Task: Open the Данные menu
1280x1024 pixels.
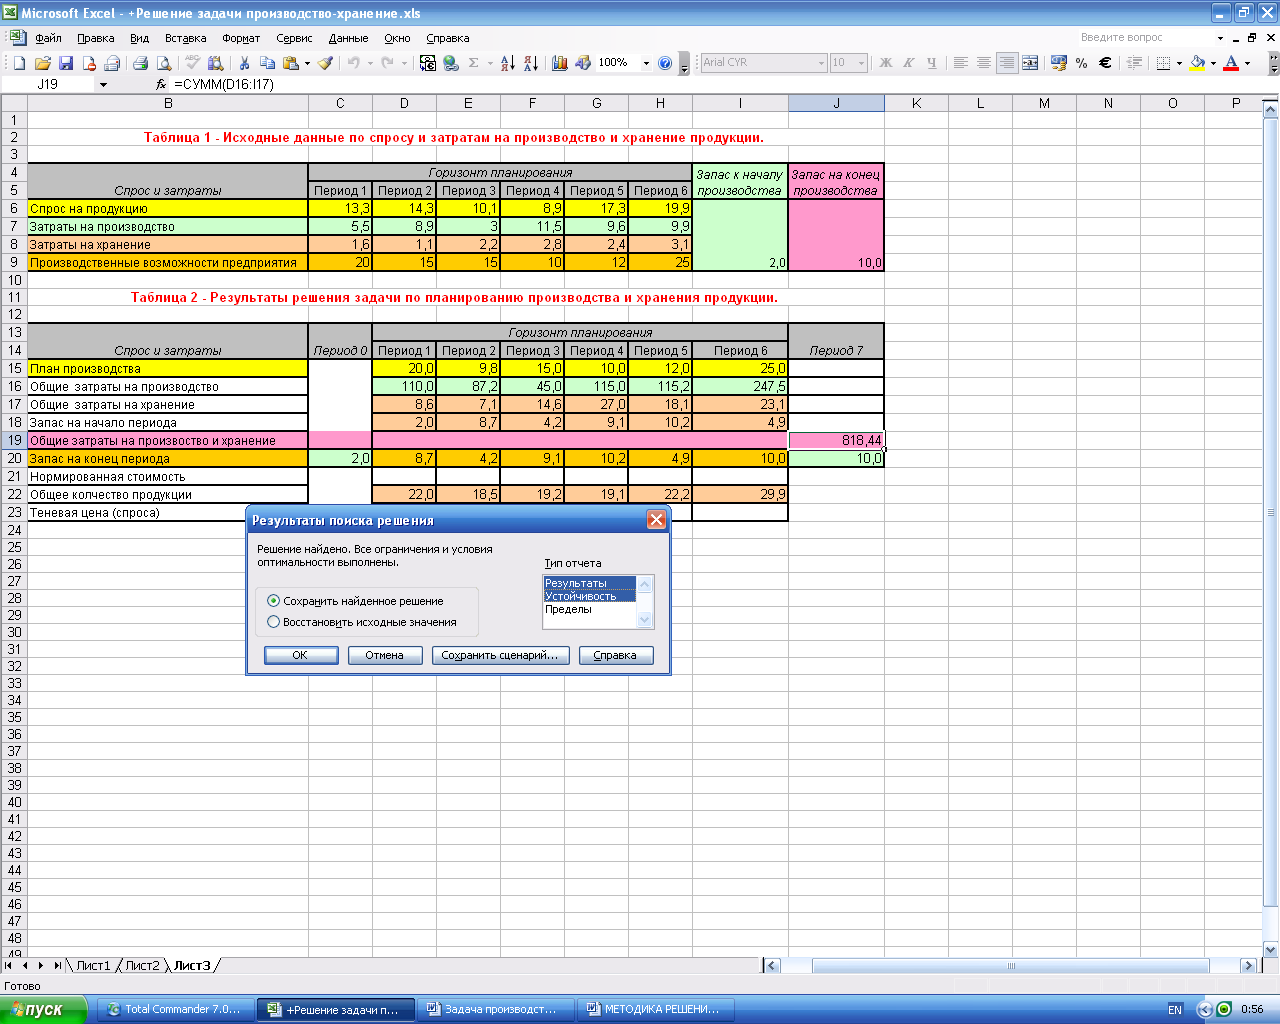Action: point(348,38)
